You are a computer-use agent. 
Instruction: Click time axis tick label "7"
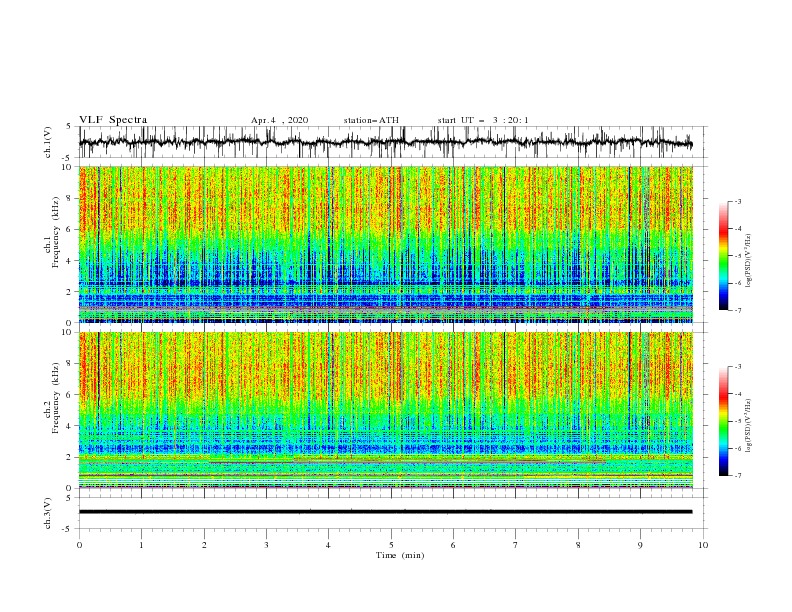click(x=516, y=545)
